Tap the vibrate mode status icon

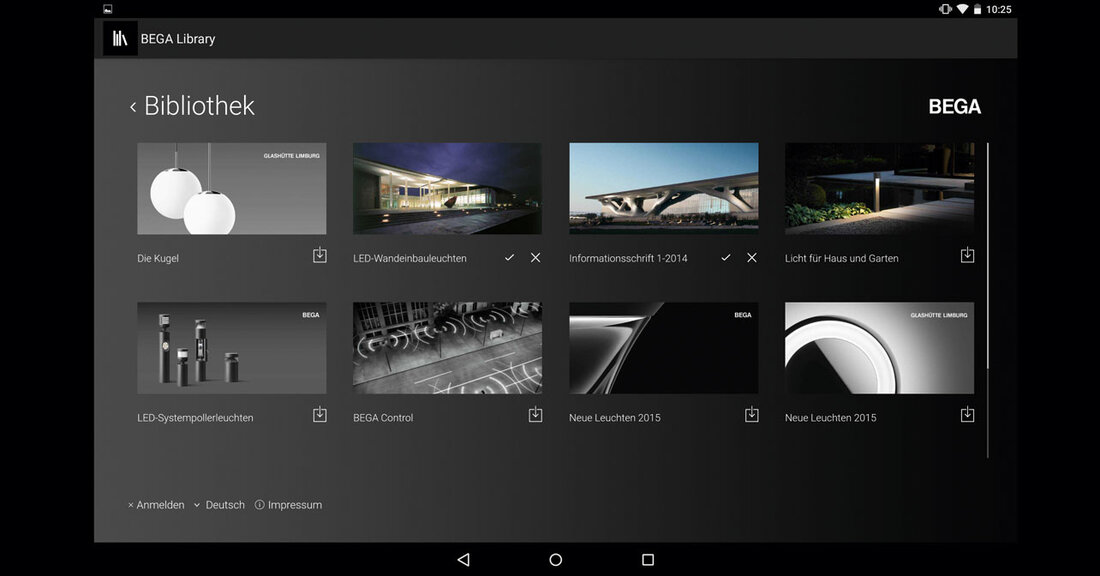944,9
